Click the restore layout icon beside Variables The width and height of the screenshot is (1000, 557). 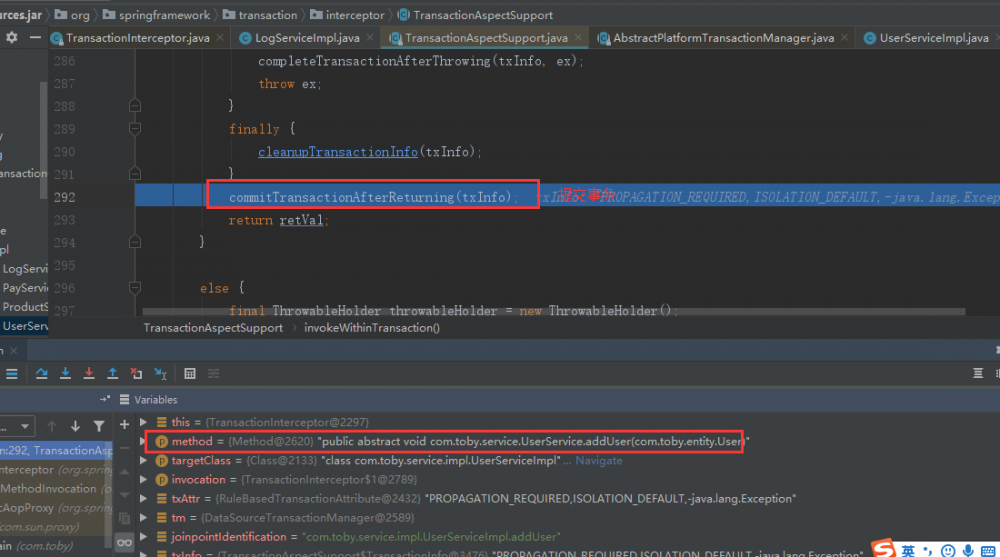(x=104, y=399)
